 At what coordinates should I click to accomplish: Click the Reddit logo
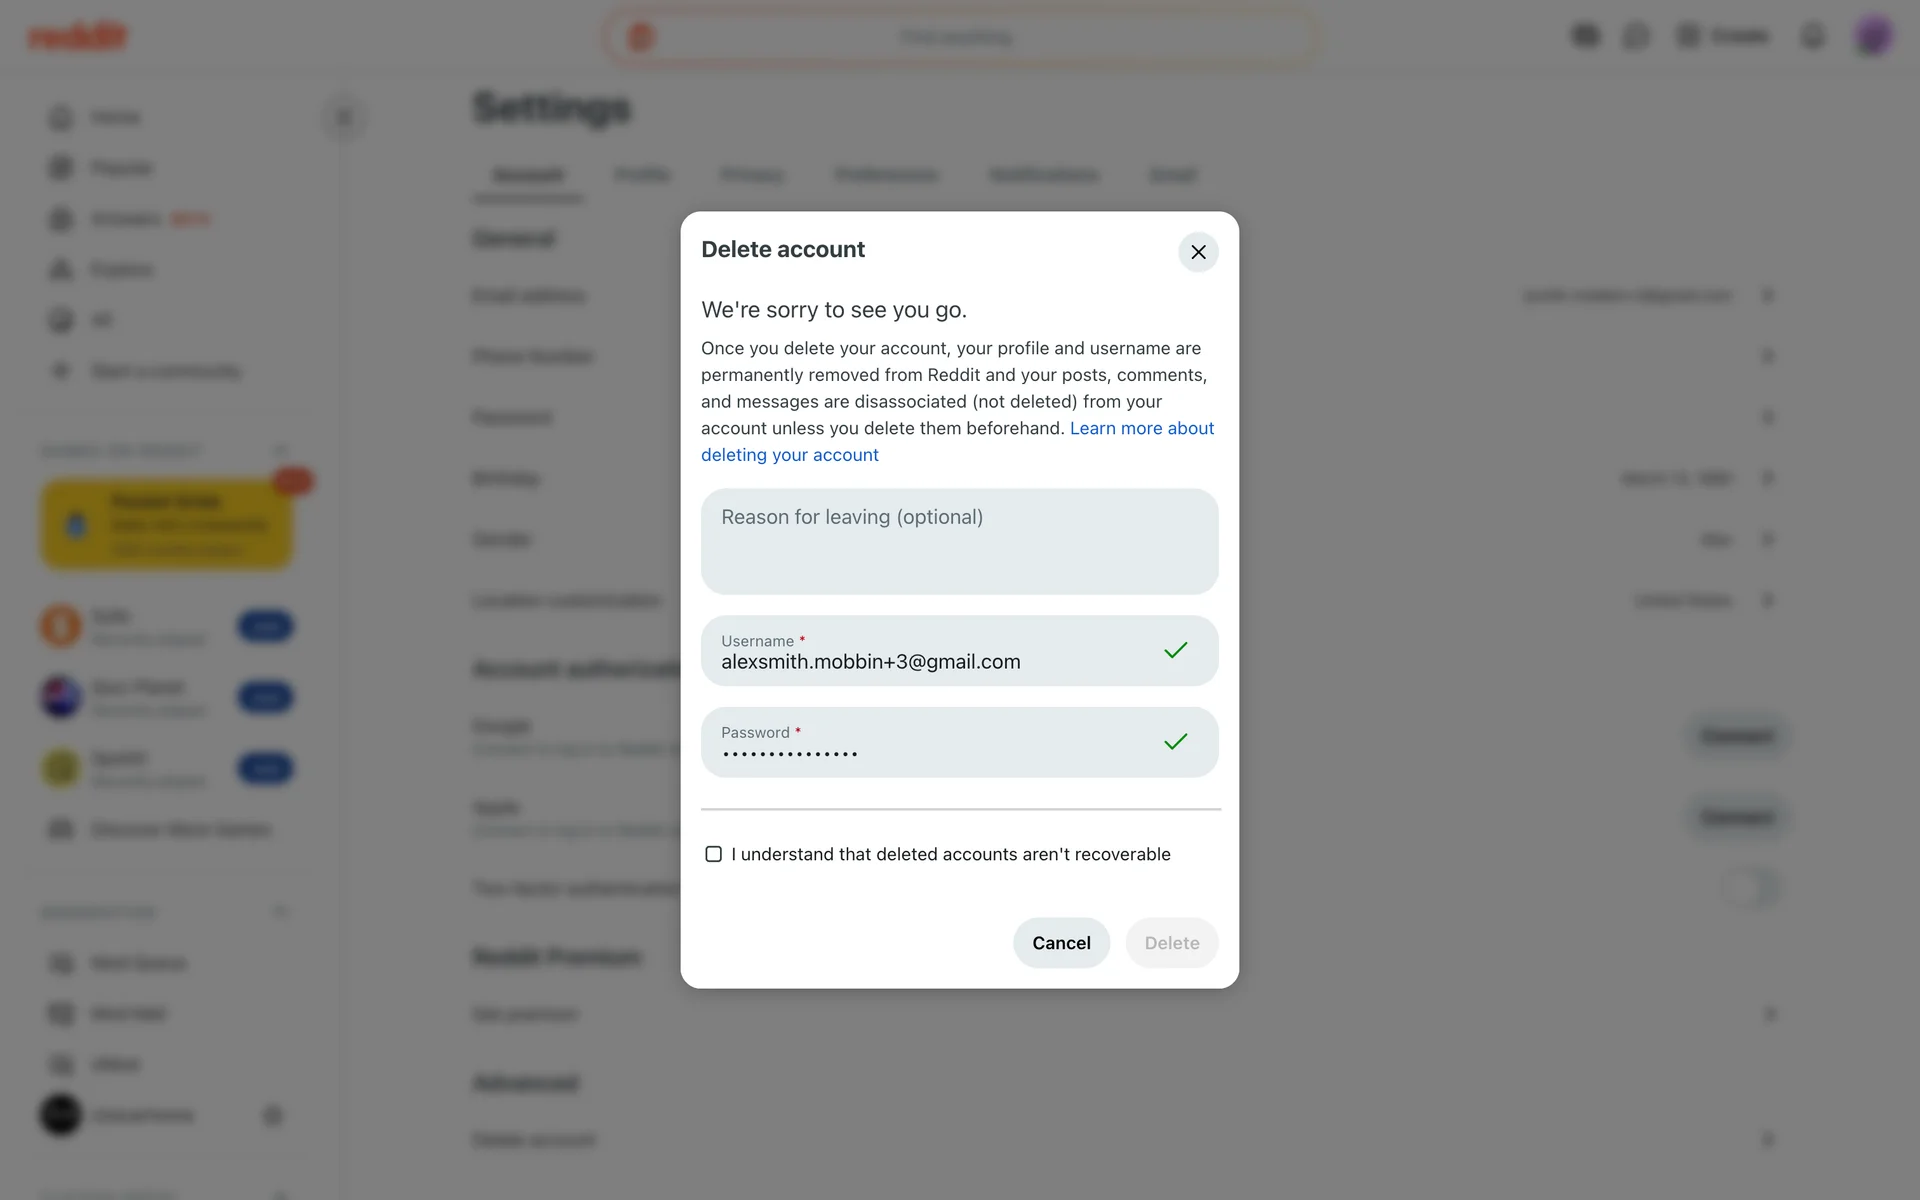(x=78, y=37)
